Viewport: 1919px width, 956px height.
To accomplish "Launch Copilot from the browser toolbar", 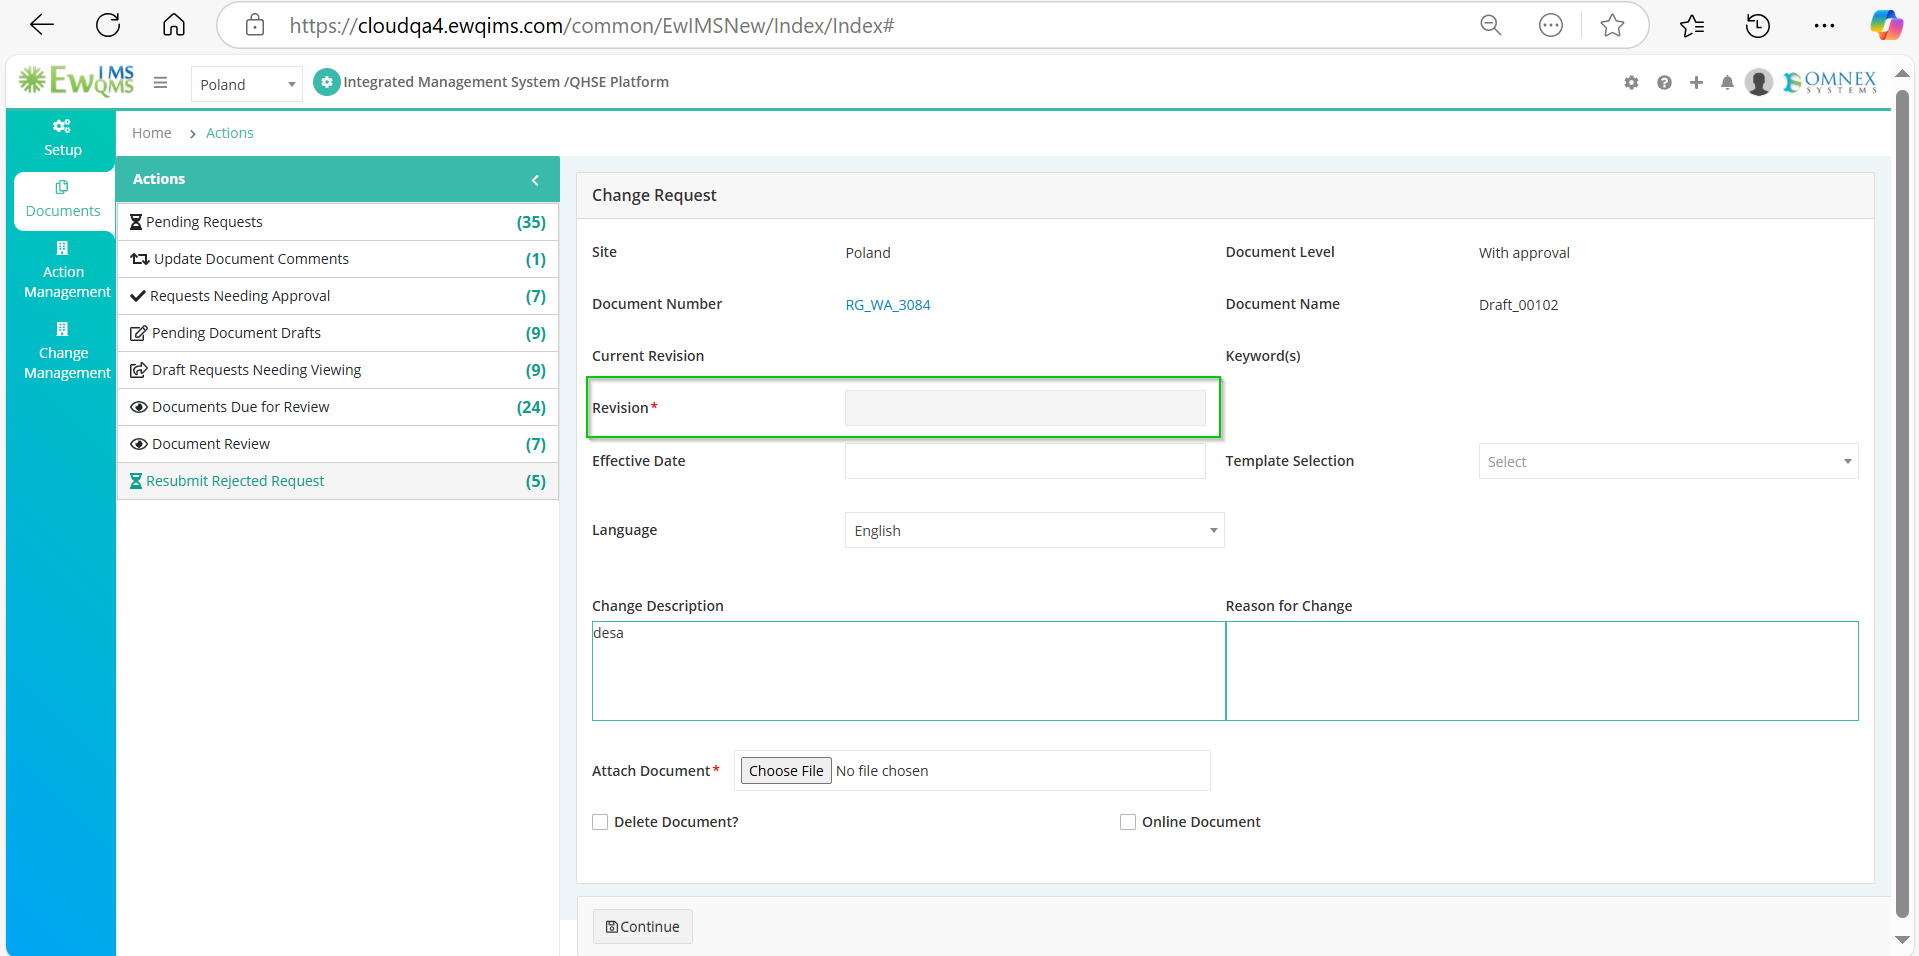I will (1887, 25).
